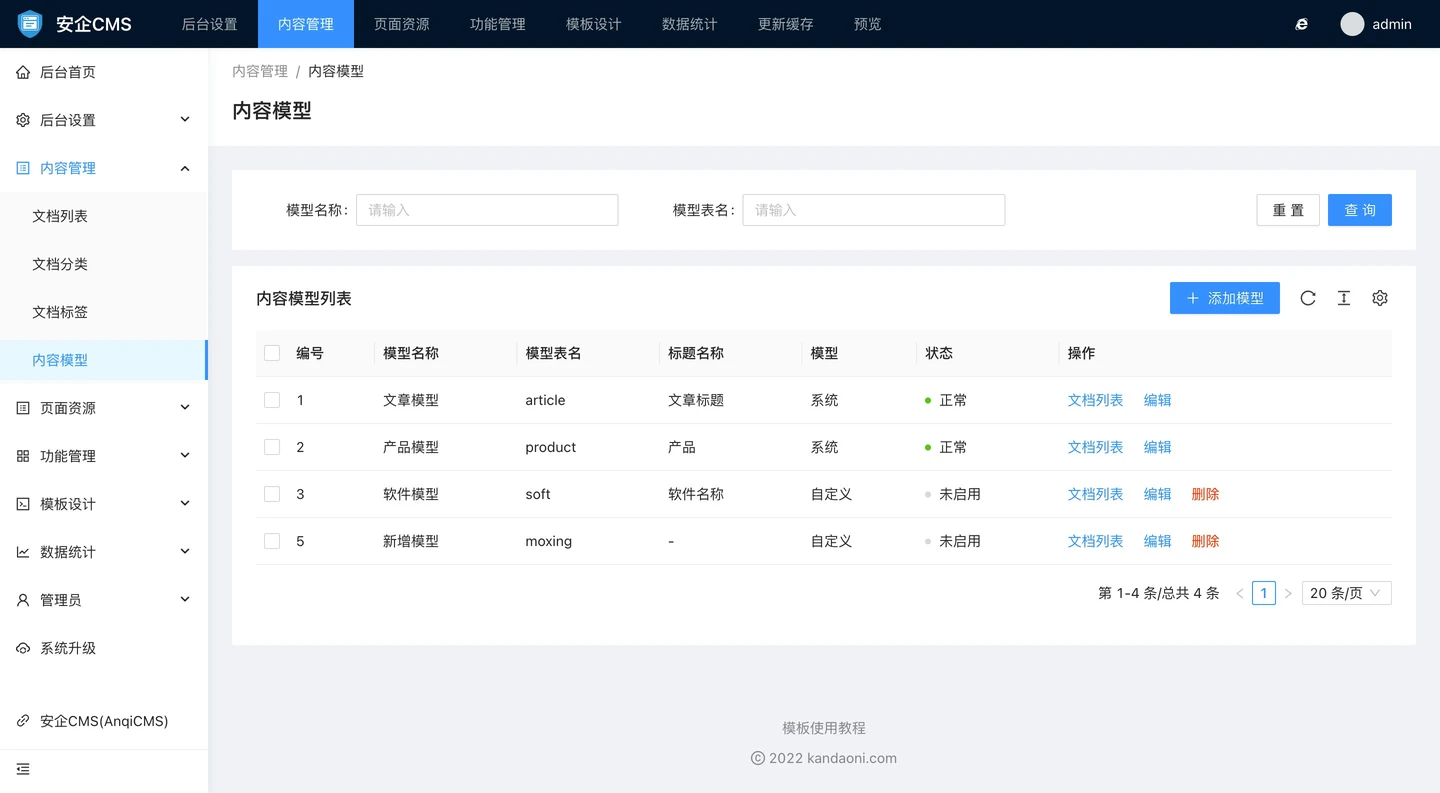
Task: Open the 数据统计 top navigation item
Action: [689, 24]
